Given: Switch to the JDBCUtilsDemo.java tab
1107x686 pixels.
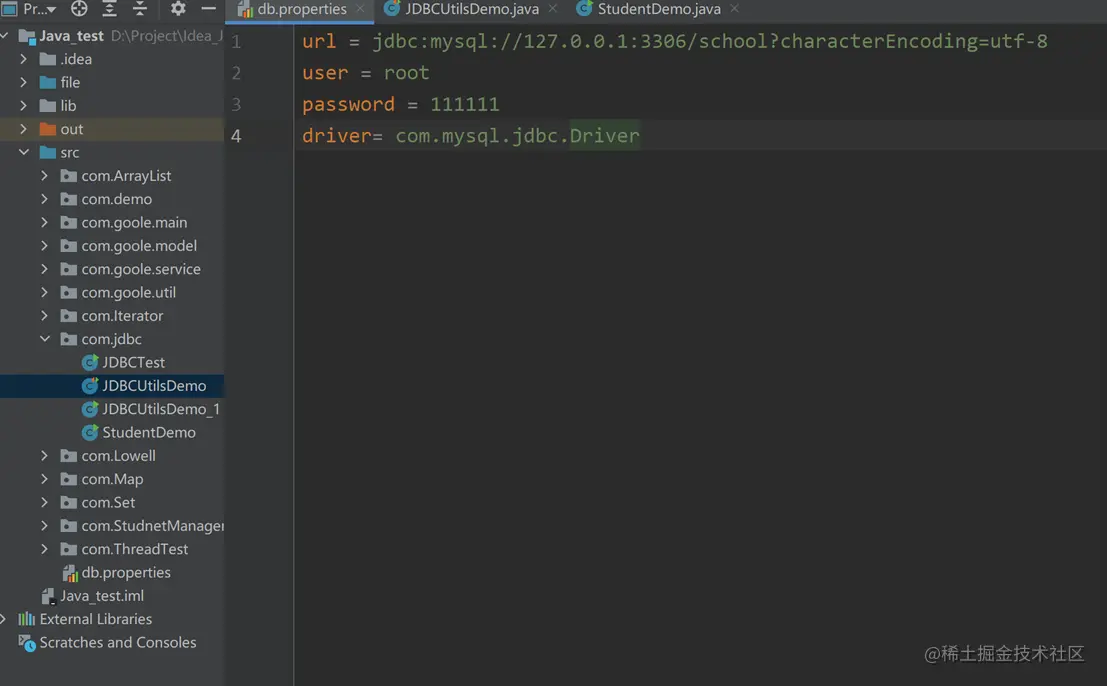Looking at the screenshot, I should [x=472, y=9].
